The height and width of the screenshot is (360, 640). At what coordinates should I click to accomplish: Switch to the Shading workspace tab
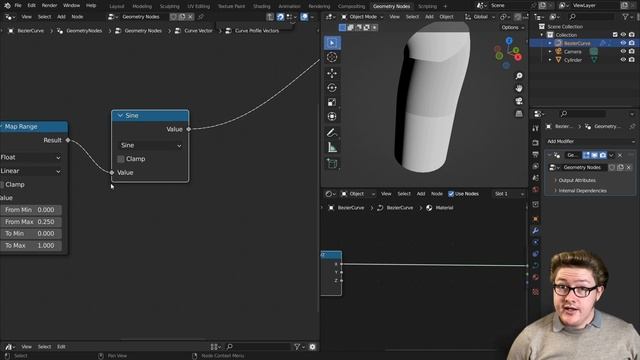(x=262, y=6)
